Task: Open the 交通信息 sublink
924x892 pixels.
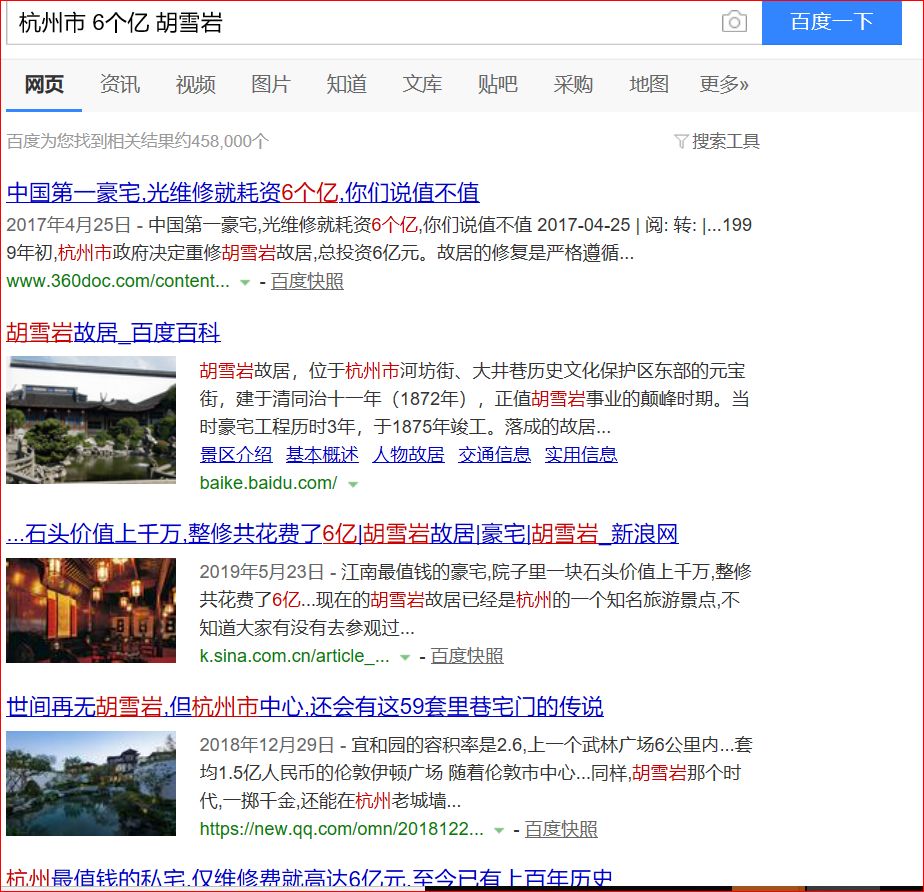Action: (x=494, y=455)
